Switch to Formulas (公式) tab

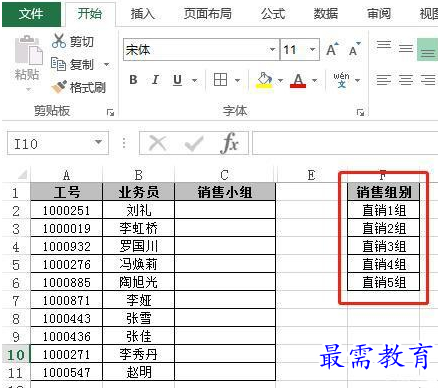click(273, 14)
